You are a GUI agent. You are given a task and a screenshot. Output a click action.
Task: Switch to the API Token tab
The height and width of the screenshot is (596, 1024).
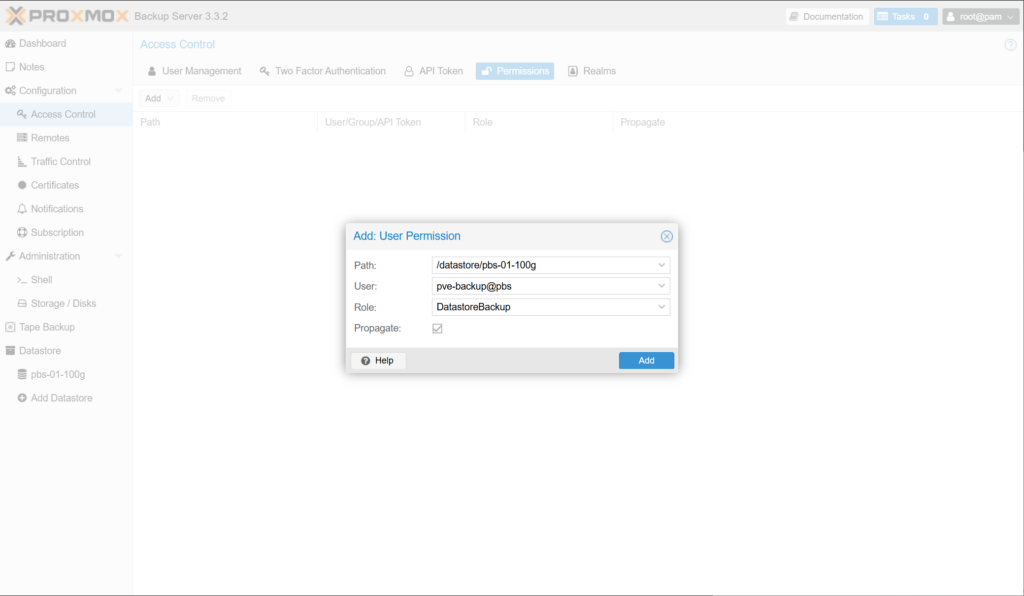tap(433, 71)
